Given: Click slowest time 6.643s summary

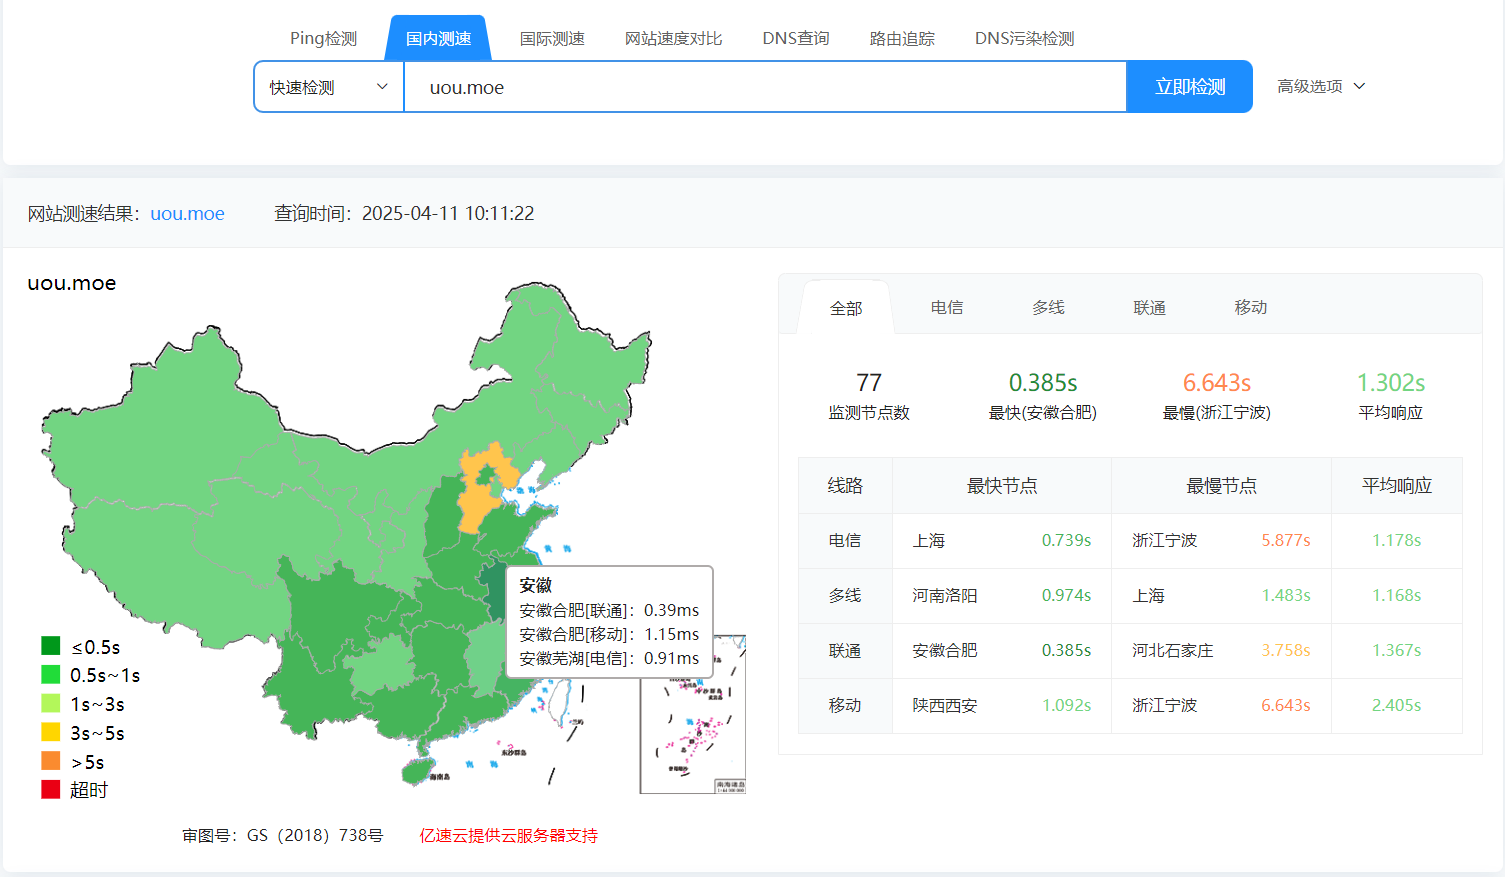Looking at the screenshot, I should (x=1217, y=383).
